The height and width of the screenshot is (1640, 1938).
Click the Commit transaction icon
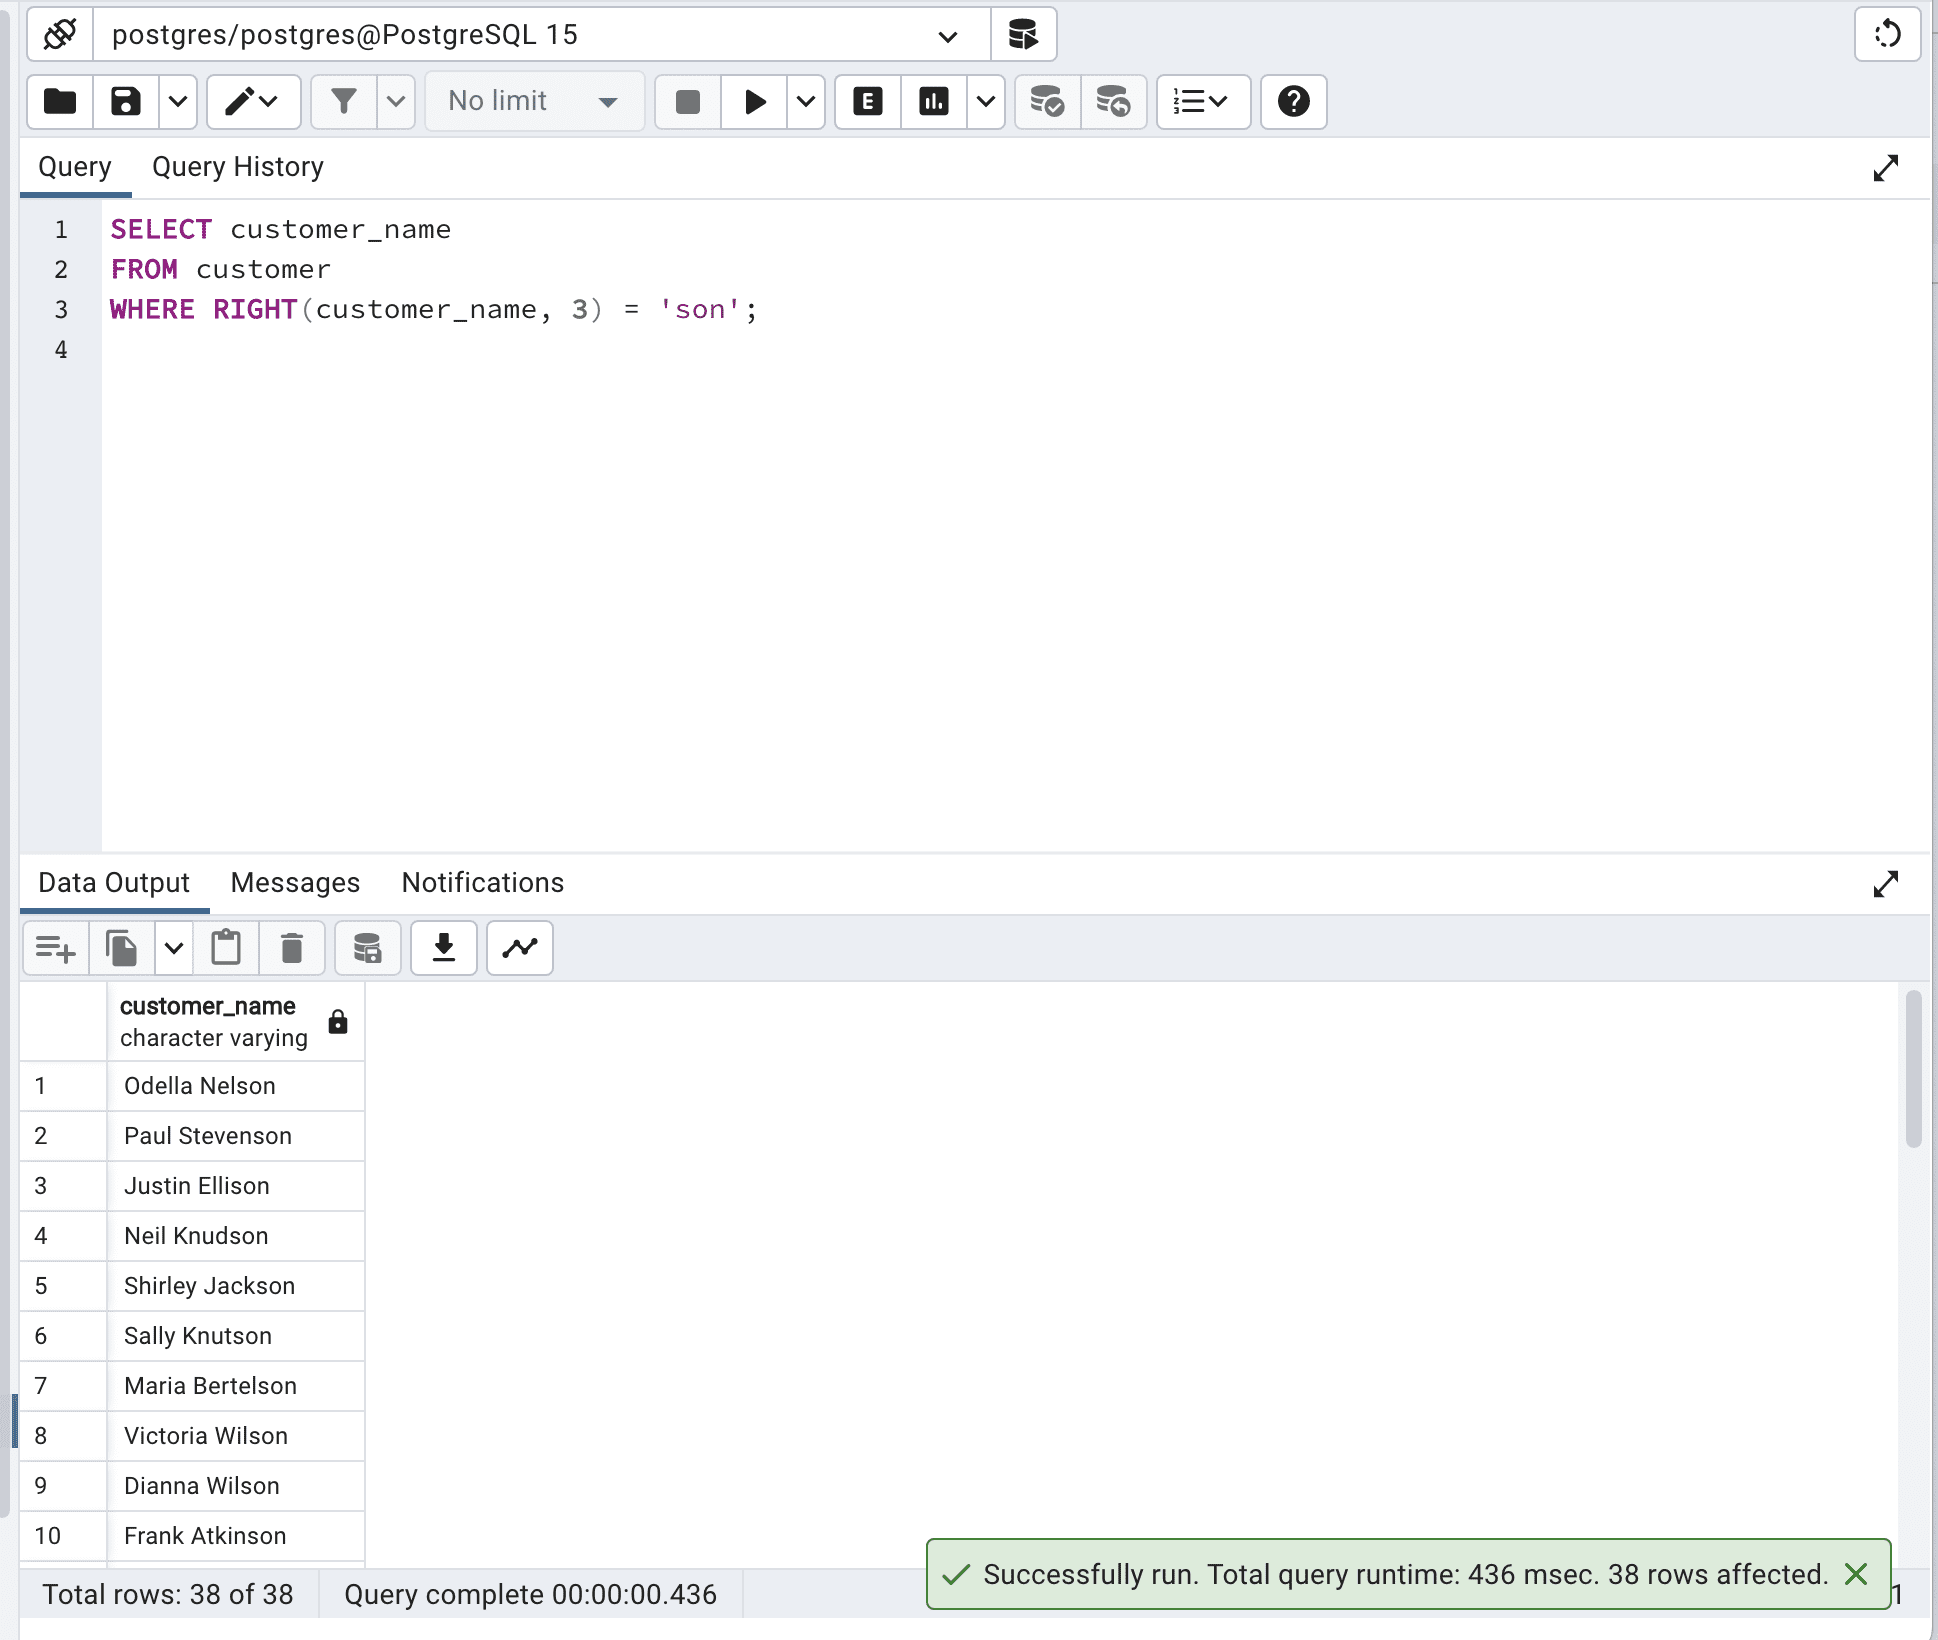(x=1047, y=101)
